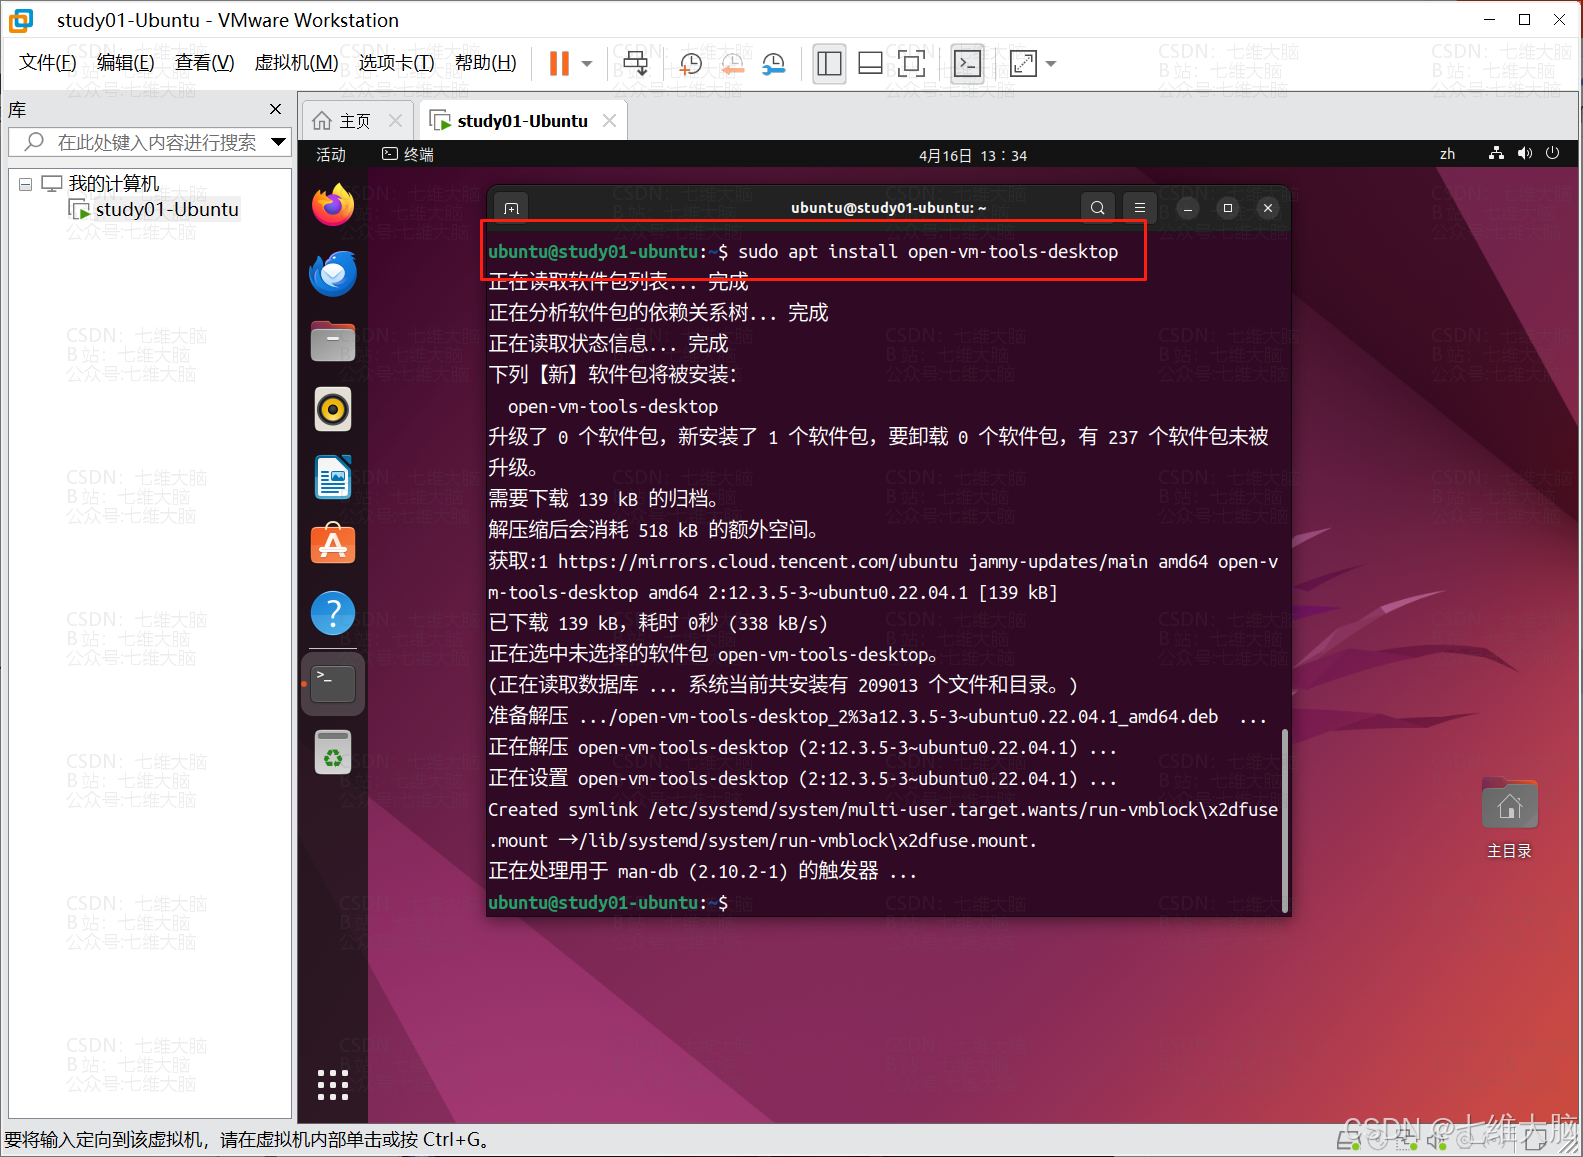Toggle the library sidebar view

click(829, 64)
